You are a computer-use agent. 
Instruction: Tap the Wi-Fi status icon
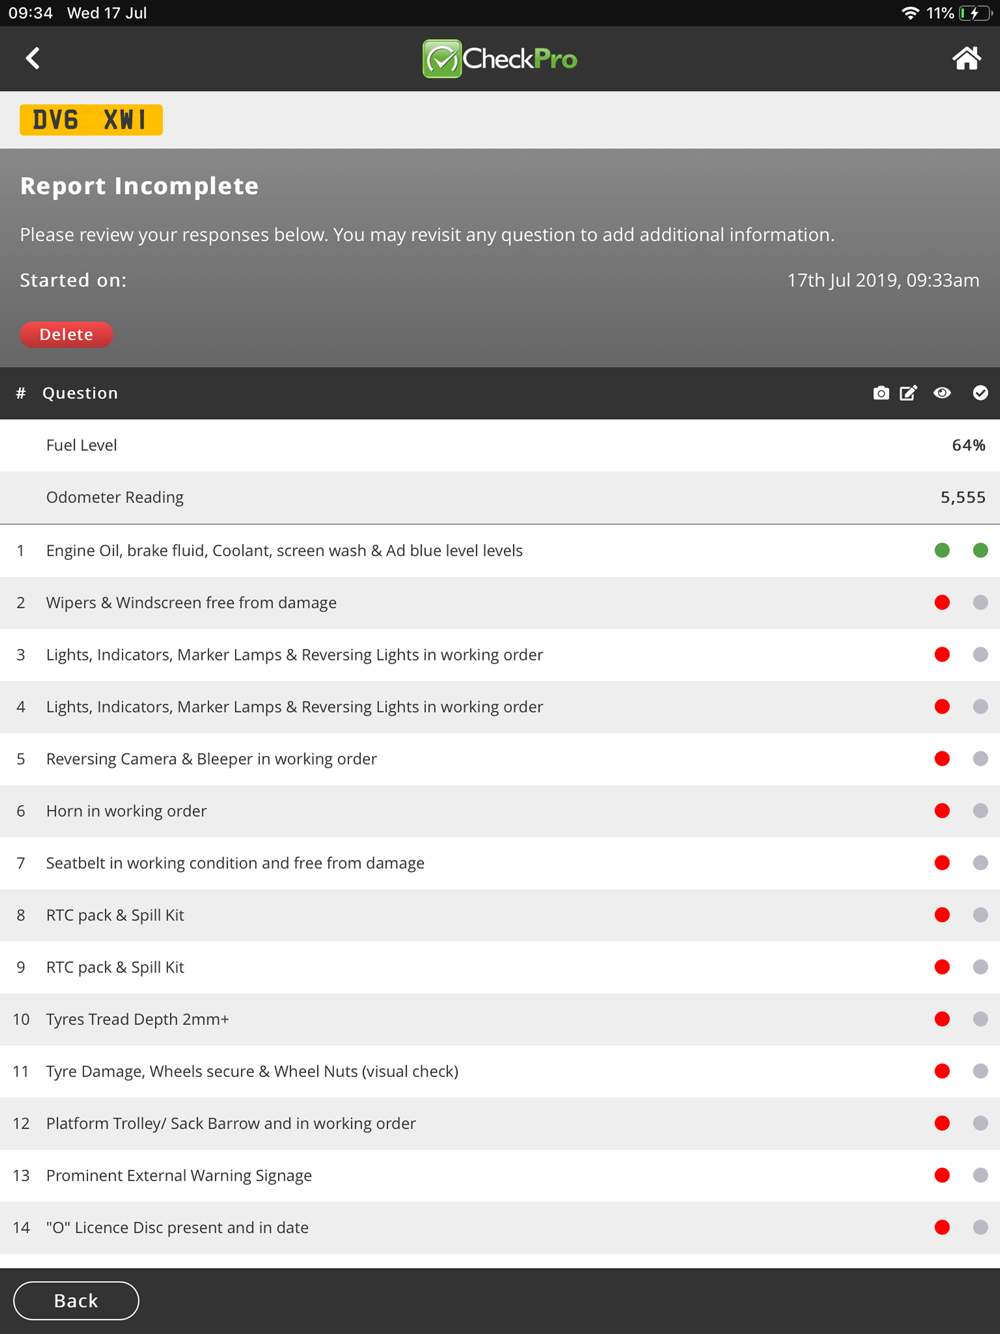(x=910, y=13)
